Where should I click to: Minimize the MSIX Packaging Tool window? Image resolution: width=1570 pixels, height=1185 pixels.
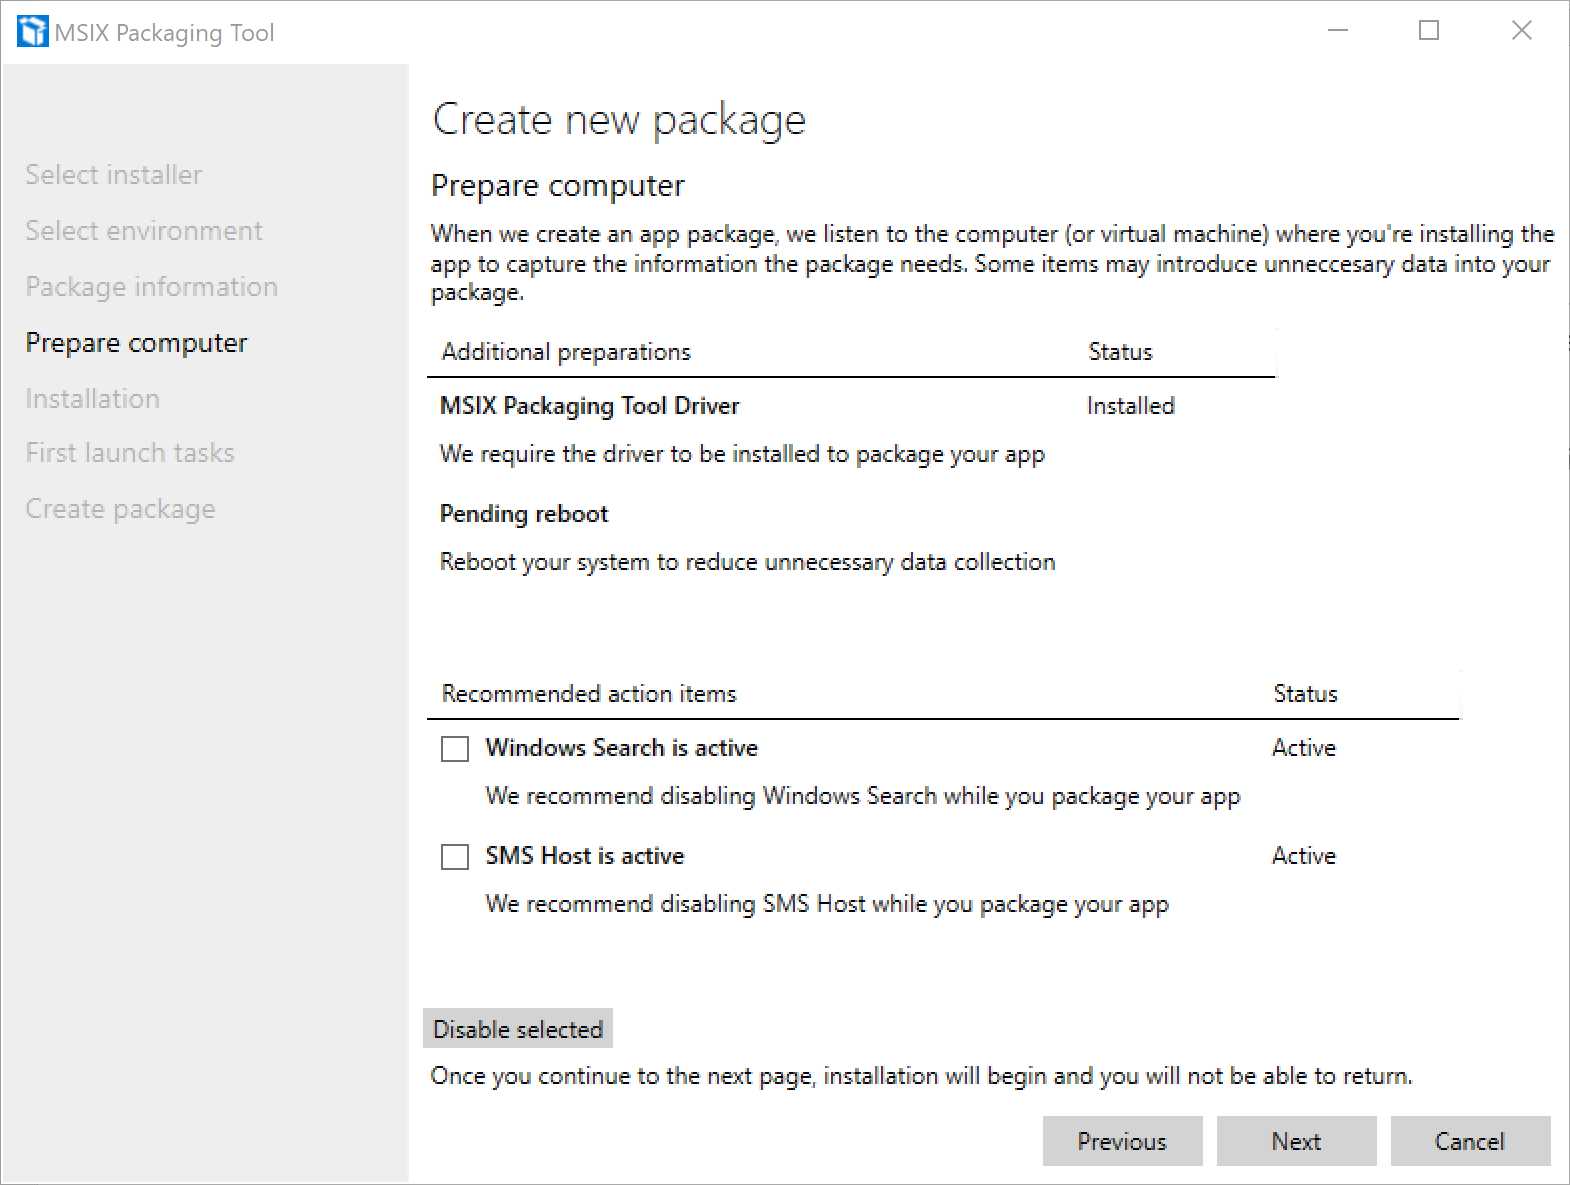point(1338,31)
